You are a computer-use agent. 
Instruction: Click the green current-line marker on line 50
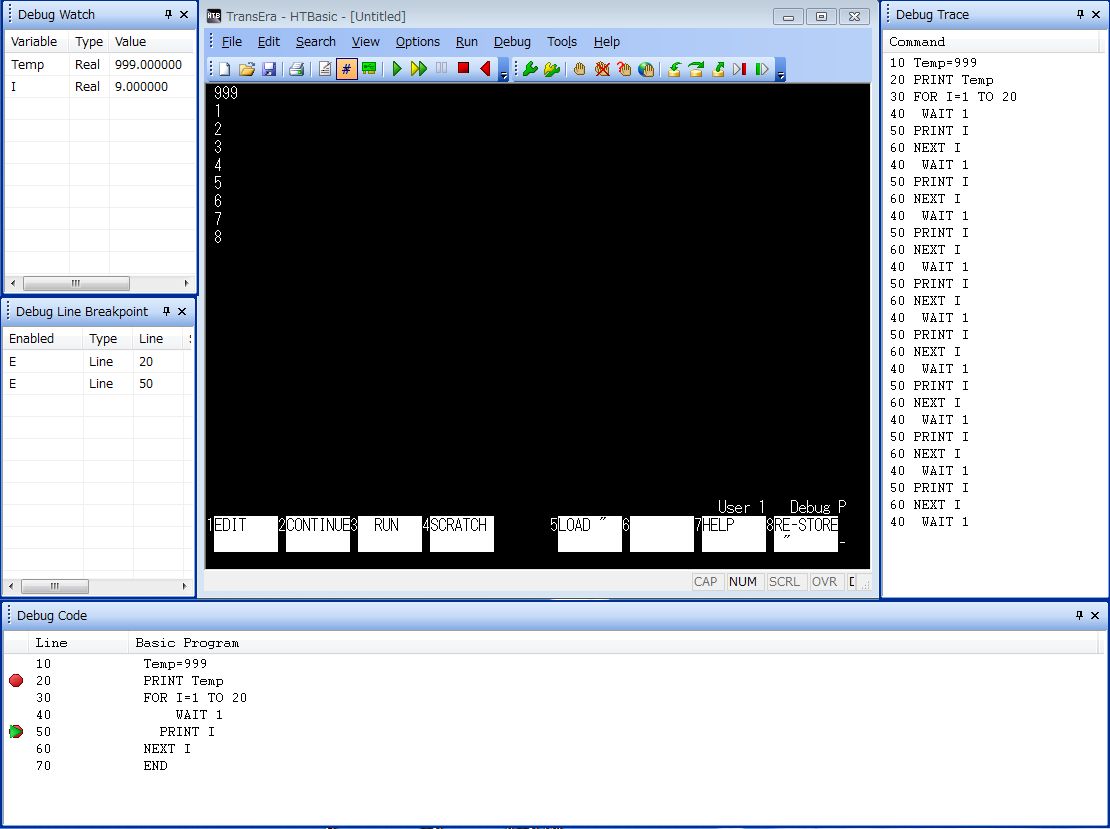[x=16, y=731]
